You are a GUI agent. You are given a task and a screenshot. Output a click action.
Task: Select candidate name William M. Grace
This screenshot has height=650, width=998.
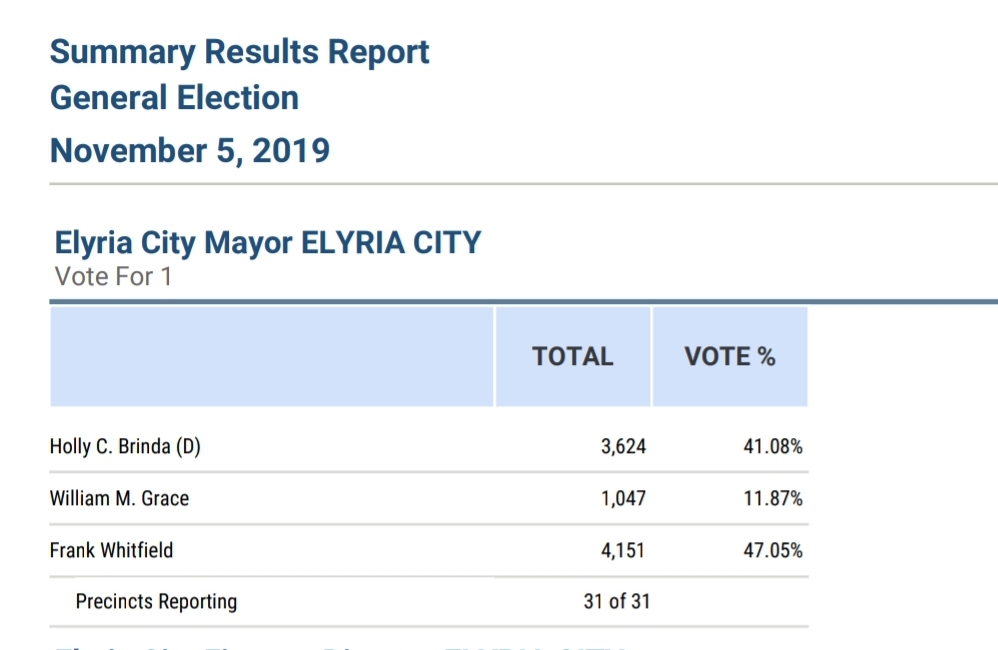[x=119, y=498]
